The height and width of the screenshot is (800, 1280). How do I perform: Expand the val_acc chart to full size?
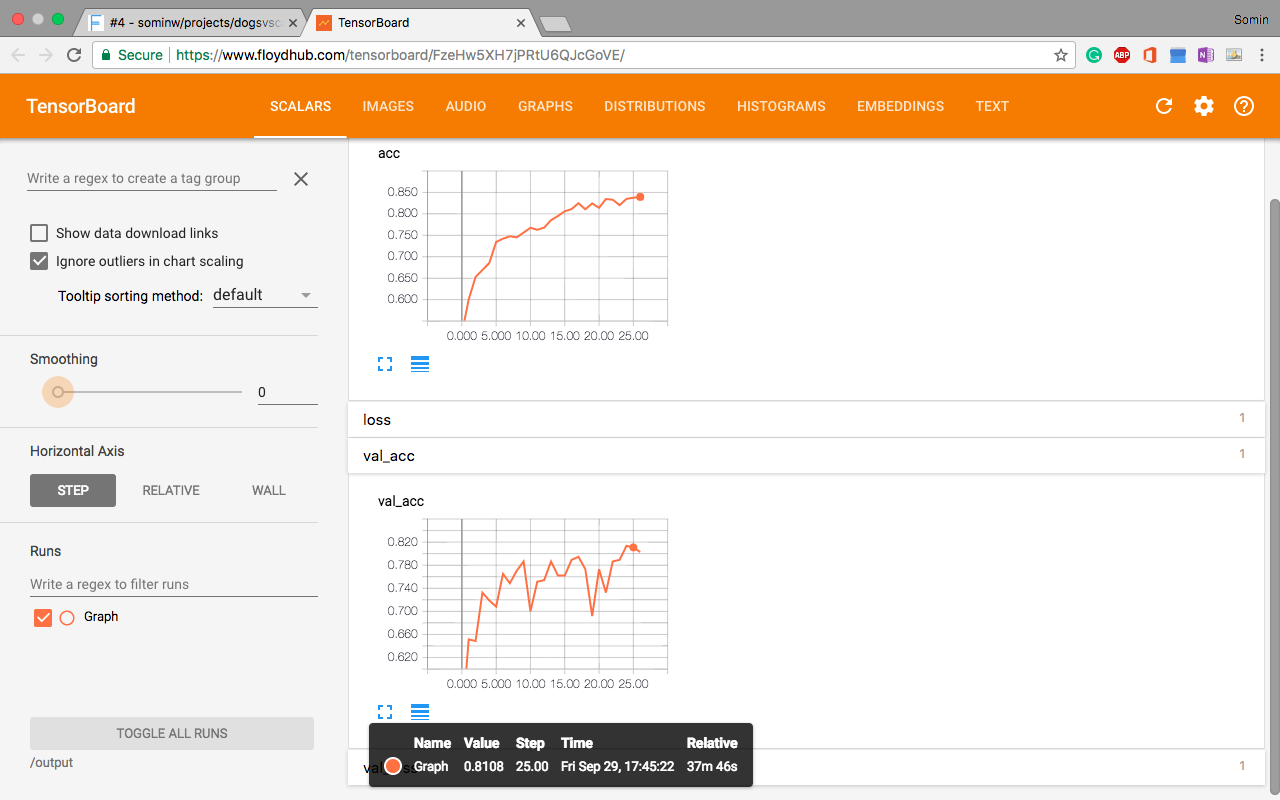[385, 712]
